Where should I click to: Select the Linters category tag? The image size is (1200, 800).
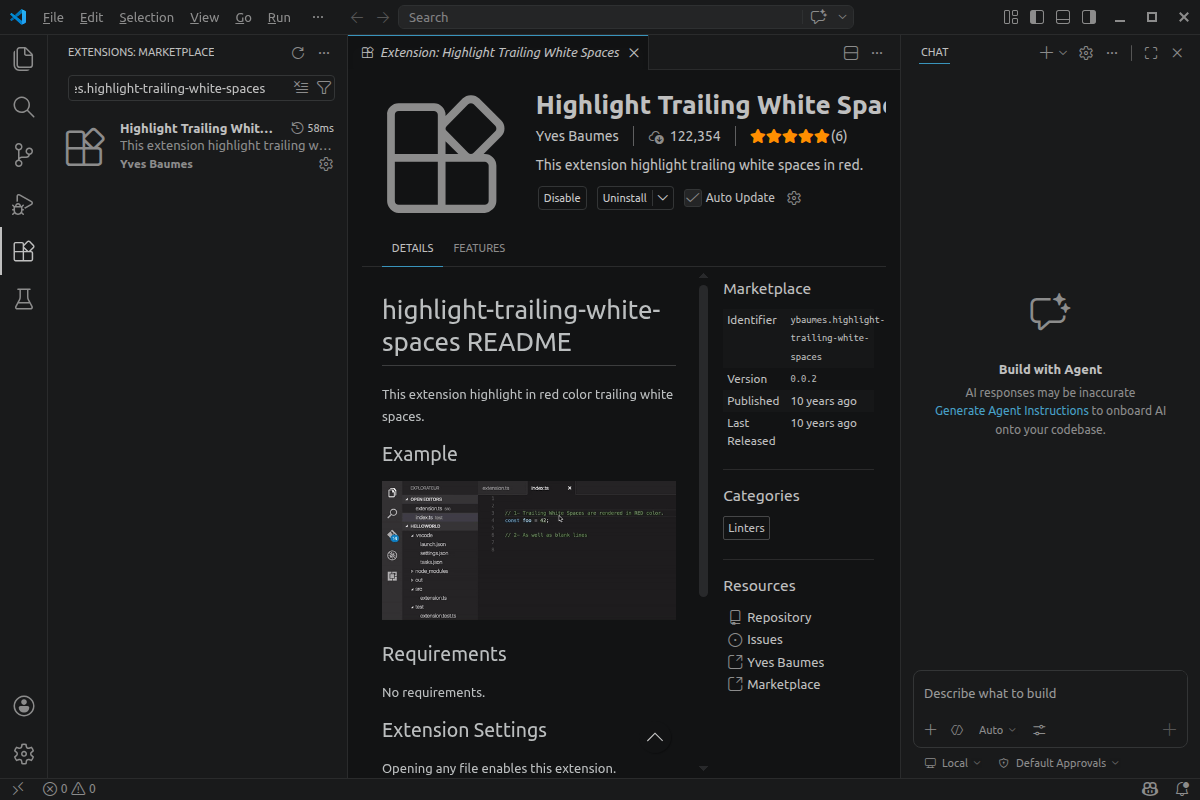click(746, 528)
